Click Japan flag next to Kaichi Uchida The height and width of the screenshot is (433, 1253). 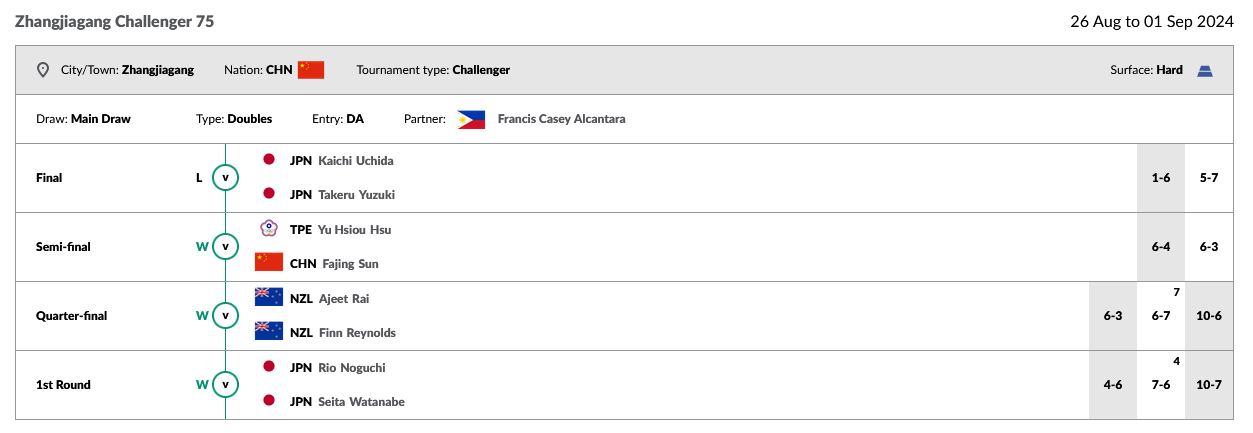(x=268, y=160)
